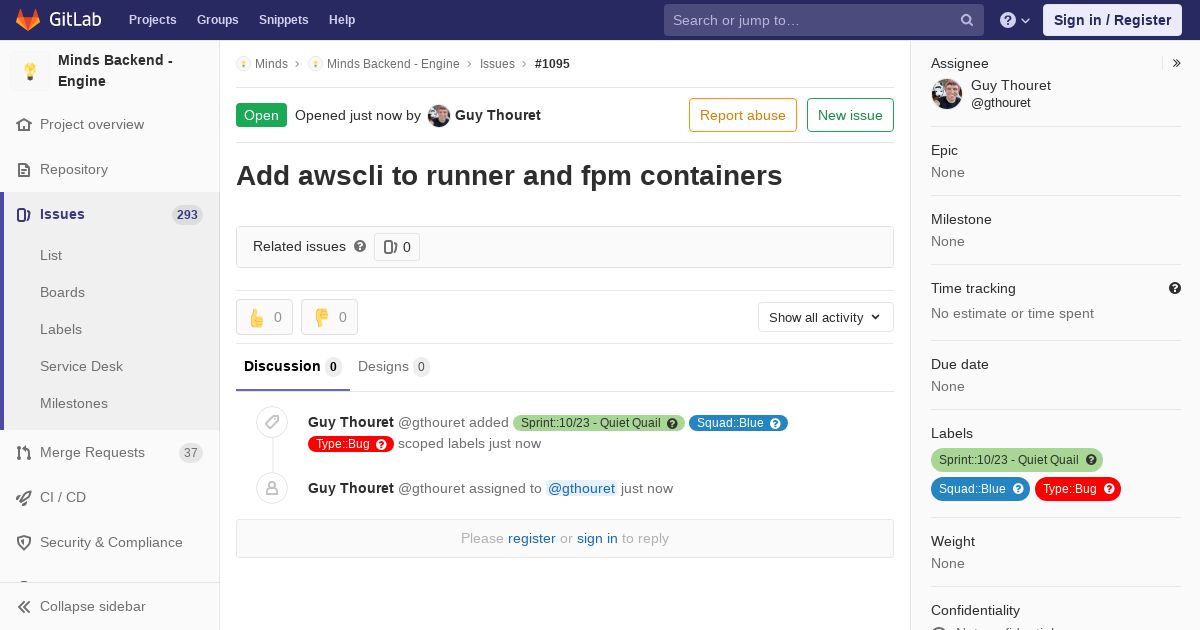Click Sign in / Register button
Screen dimensions: 1200x630
pos(1112,20)
